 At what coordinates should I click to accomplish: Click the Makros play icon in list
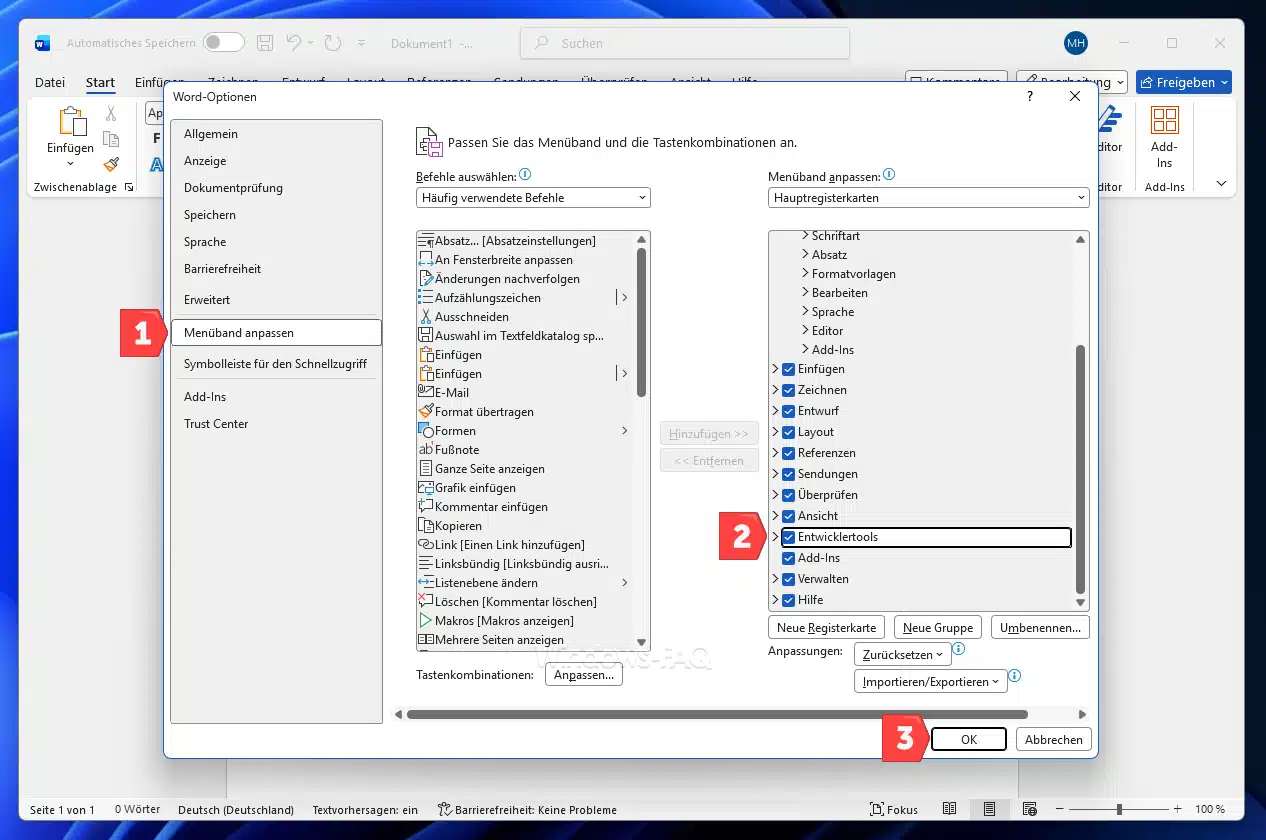[426, 621]
